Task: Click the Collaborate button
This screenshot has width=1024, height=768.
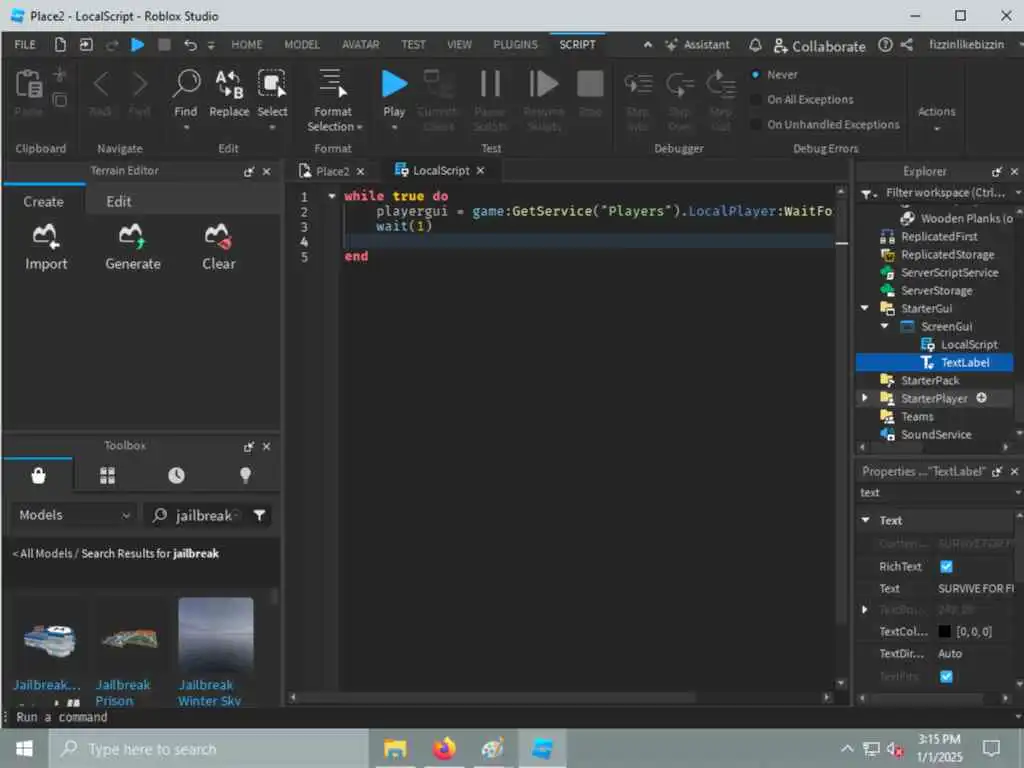Action: tap(819, 46)
